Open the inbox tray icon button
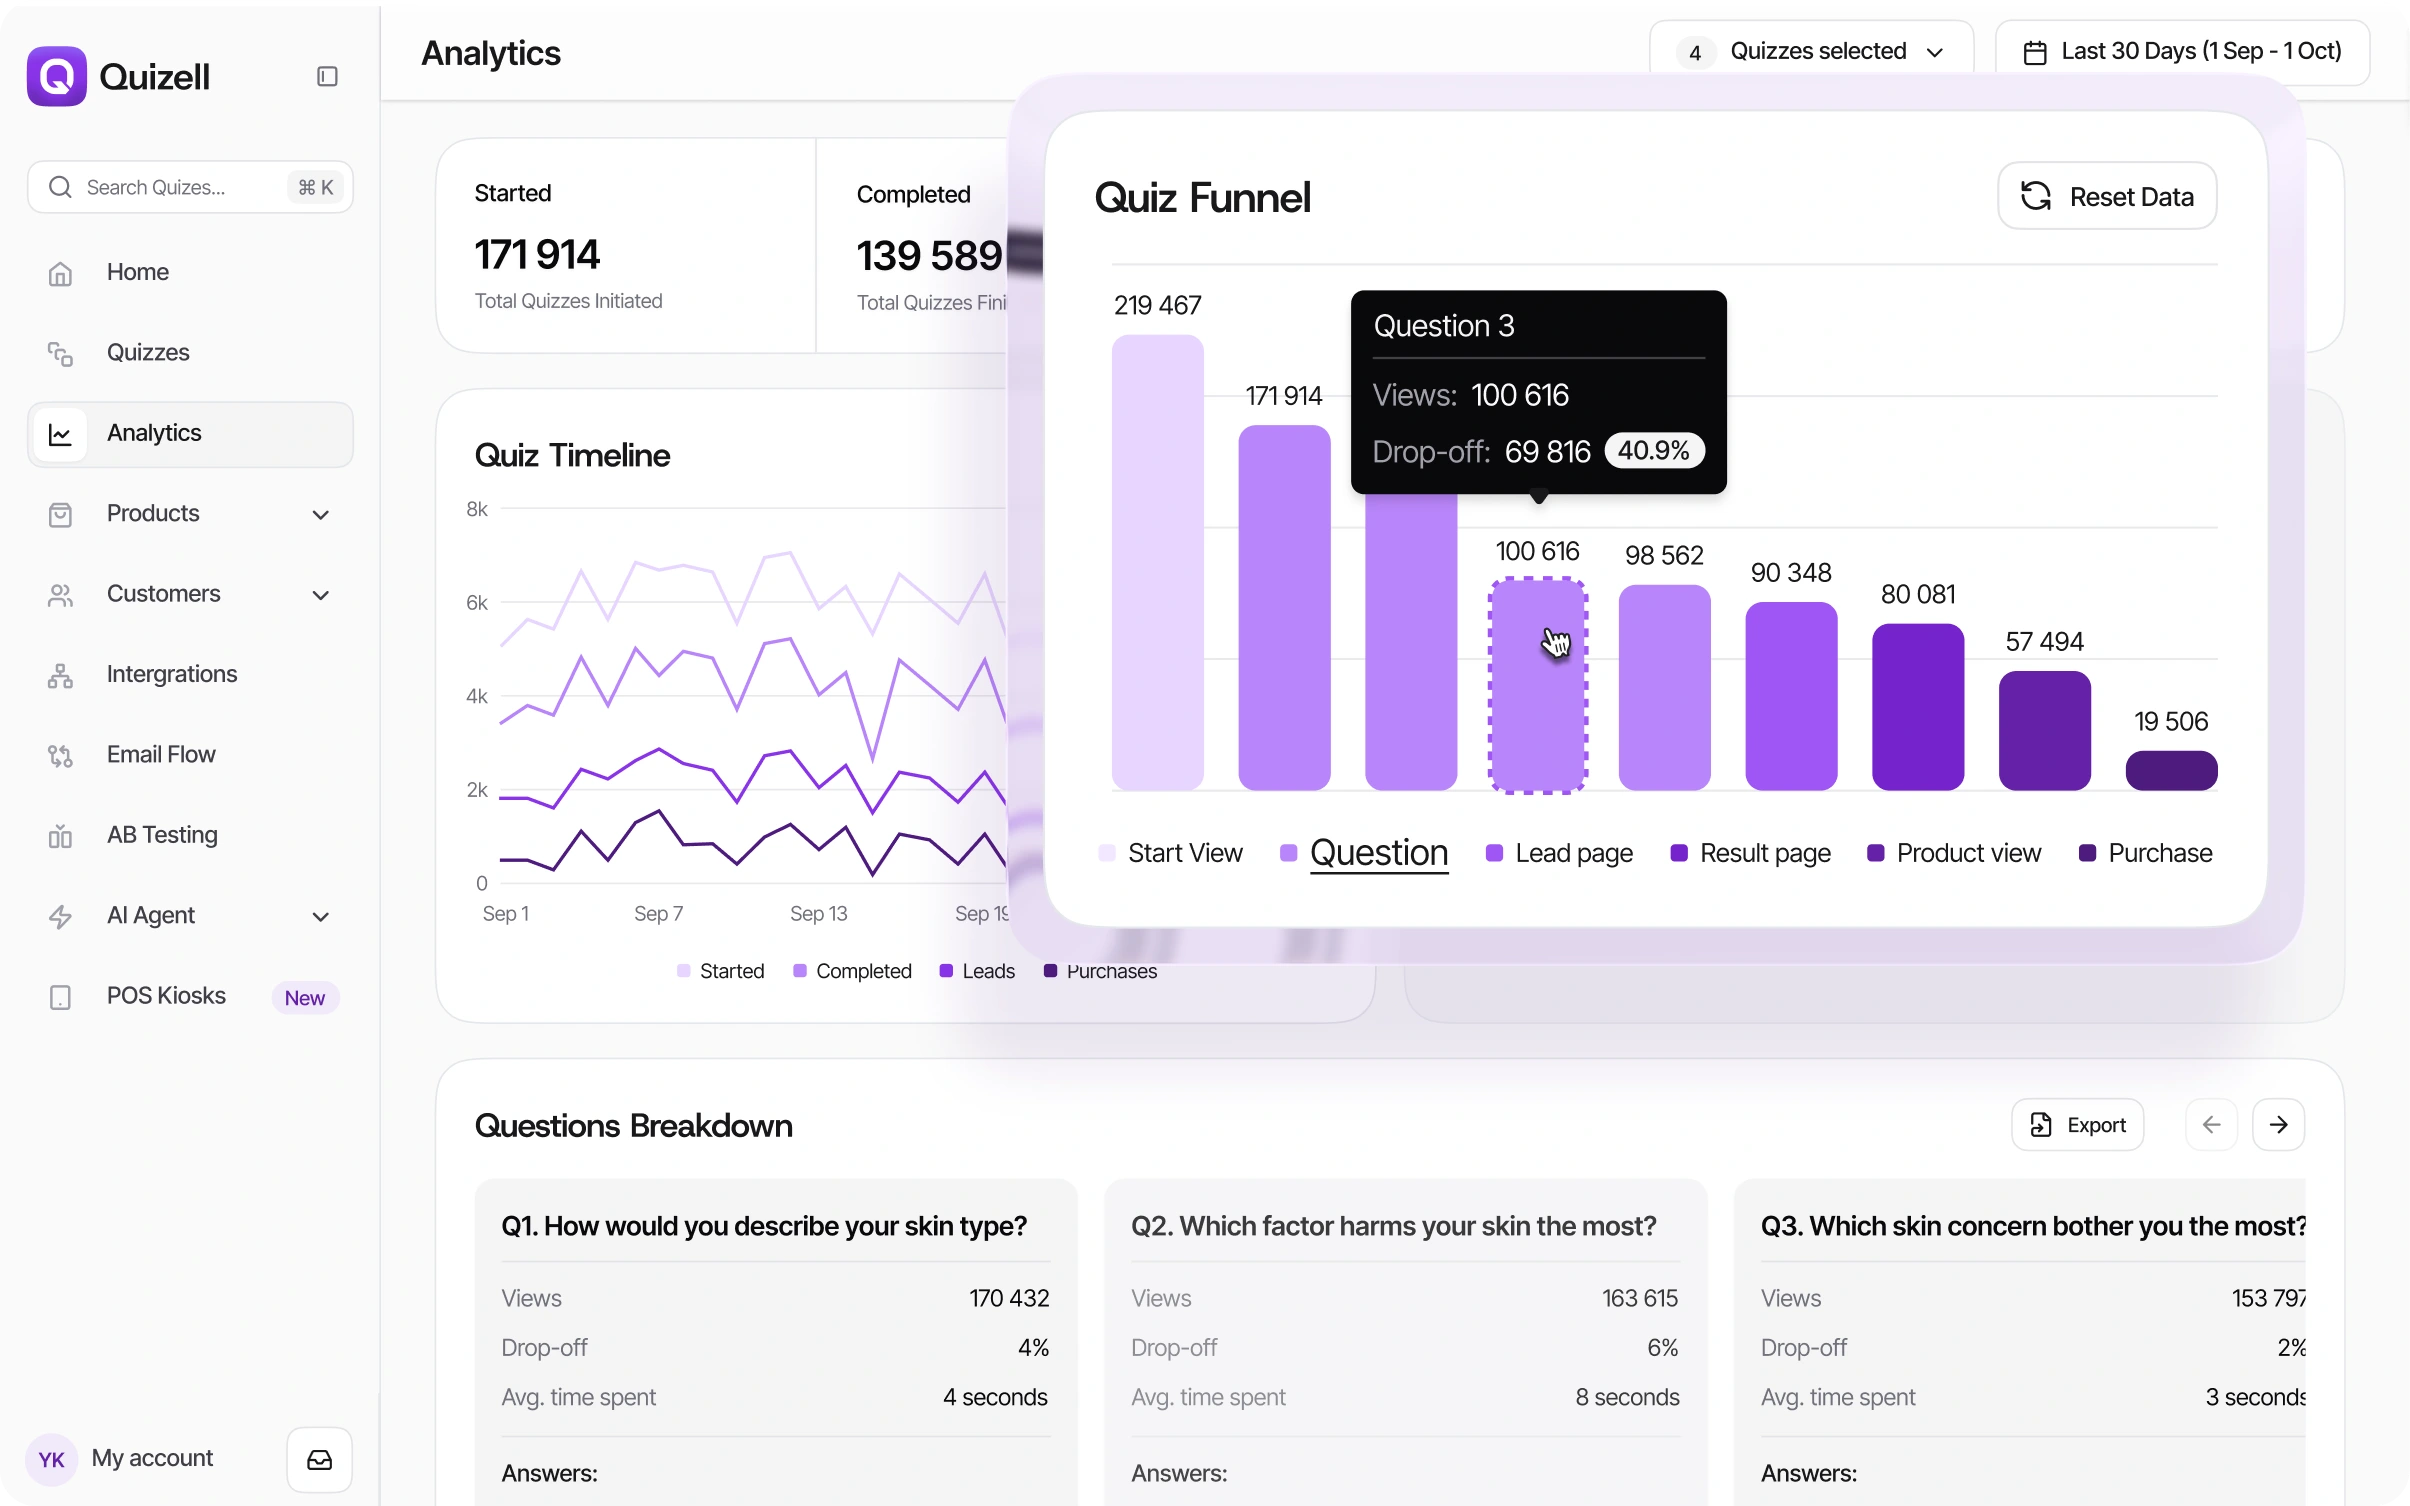The width and height of the screenshot is (2410, 1506). point(319,1459)
